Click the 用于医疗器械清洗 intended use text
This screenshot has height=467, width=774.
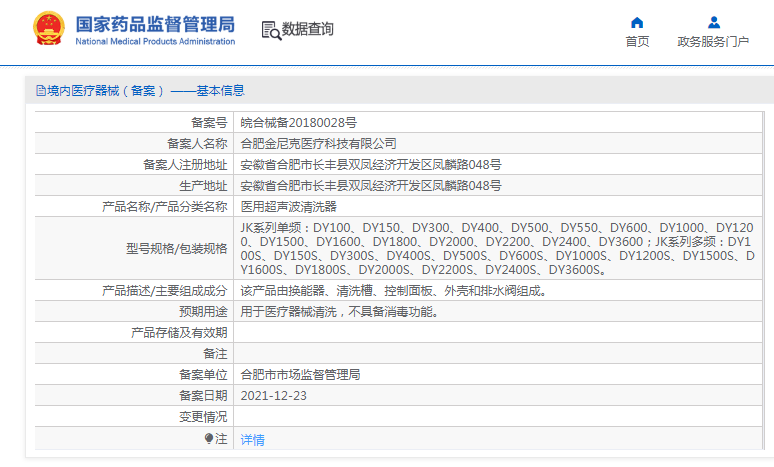[x=340, y=311]
